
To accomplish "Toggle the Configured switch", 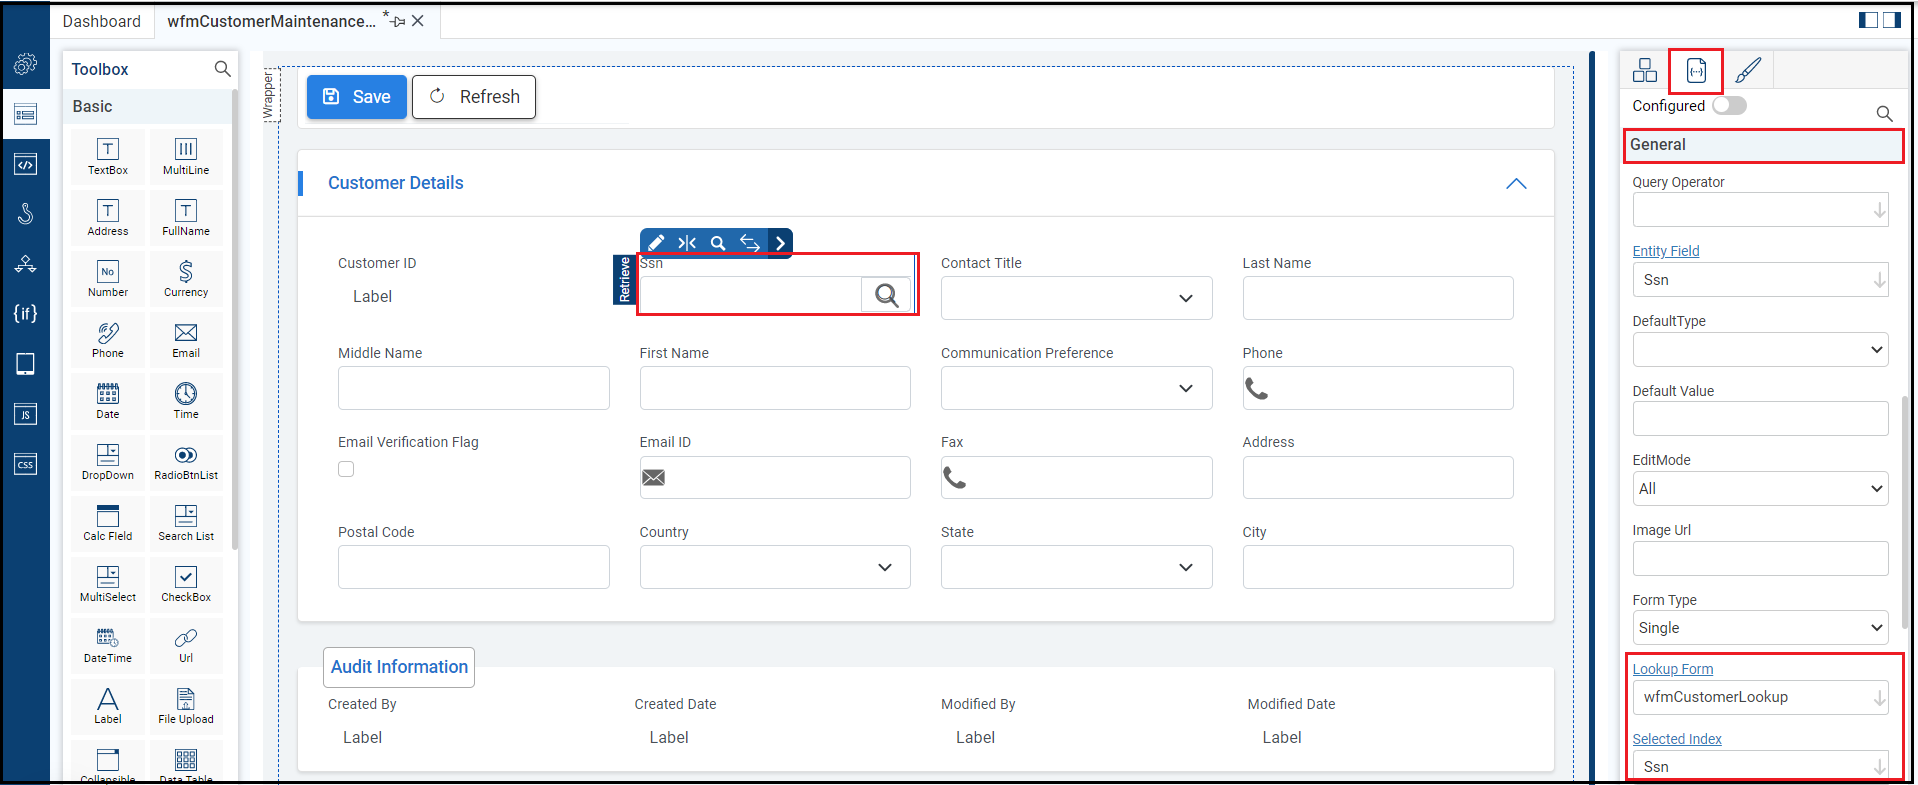I will pos(1729,106).
